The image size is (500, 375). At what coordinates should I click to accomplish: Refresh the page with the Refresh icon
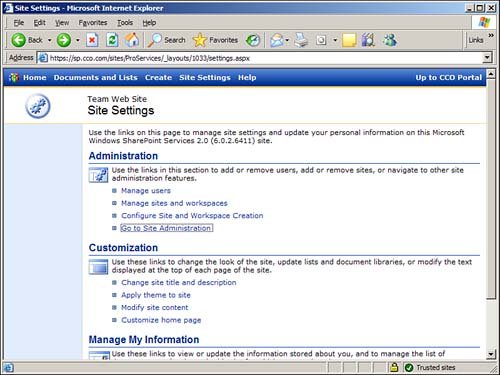click(x=112, y=40)
